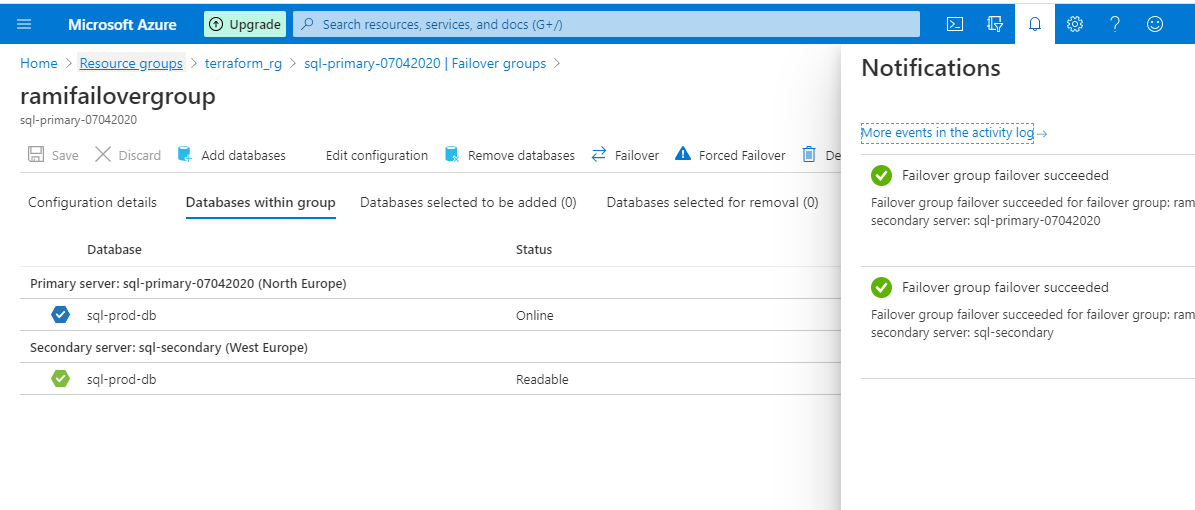
Task: Open the Databases selected for removal tab
Action: [713, 202]
